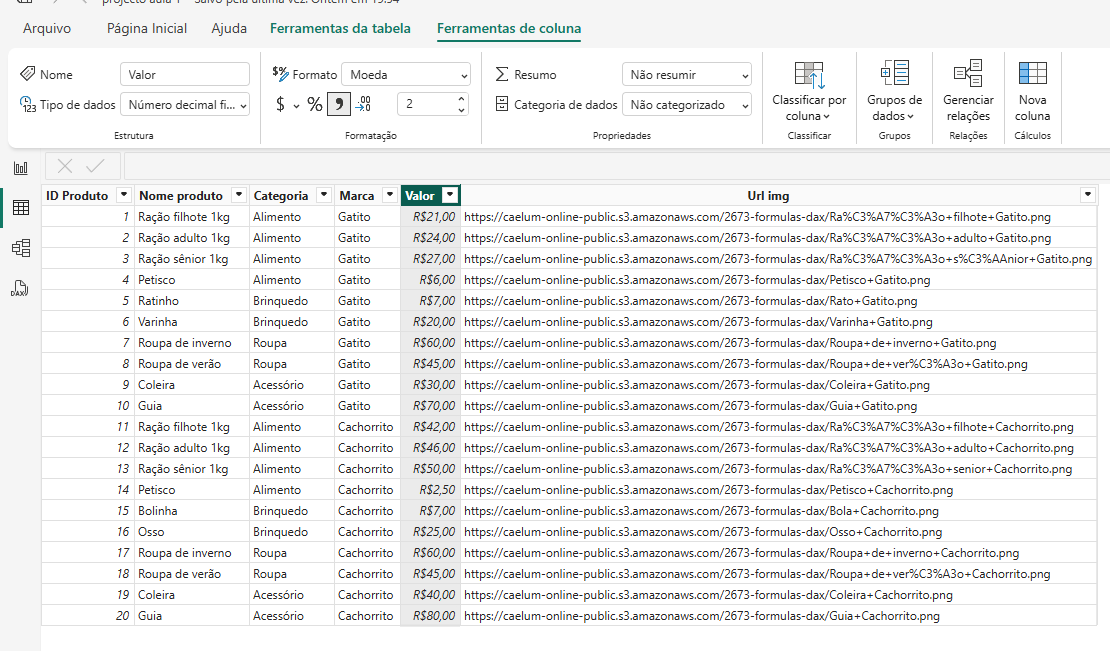The height and width of the screenshot is (651, 1110).
Task: Open the Model view sidebar icon
Action: click(x=21, y=248)
